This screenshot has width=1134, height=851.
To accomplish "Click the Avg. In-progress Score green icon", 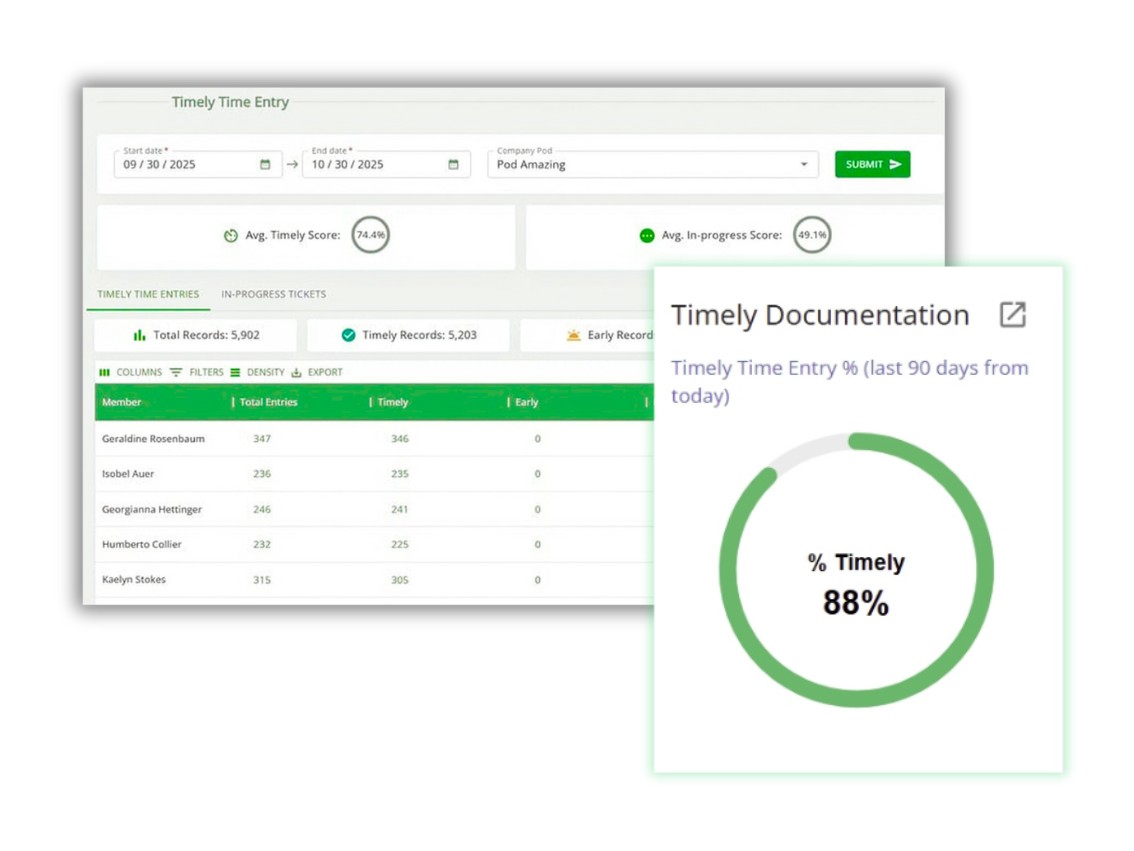I will coord(647,236).
